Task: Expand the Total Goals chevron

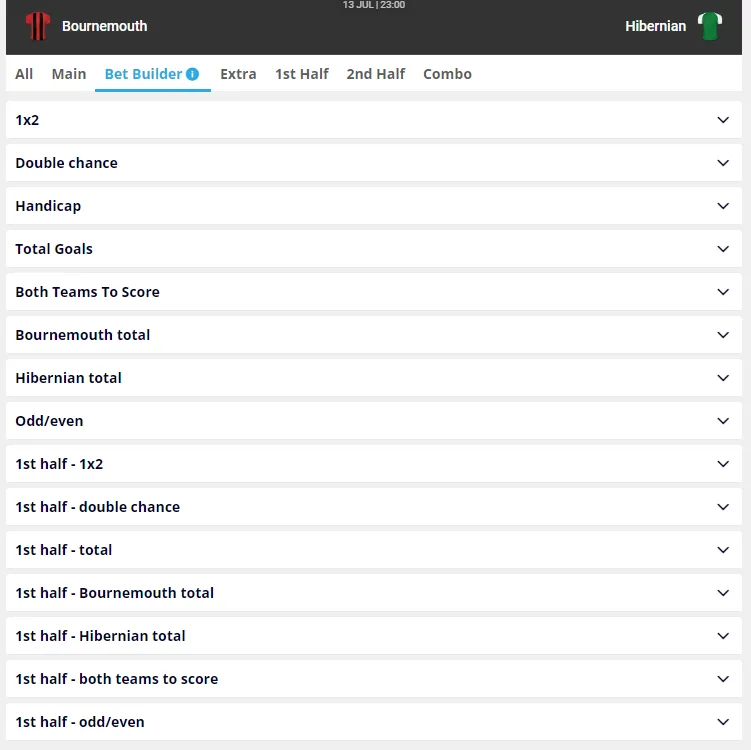Action: (x=724, y=249)
